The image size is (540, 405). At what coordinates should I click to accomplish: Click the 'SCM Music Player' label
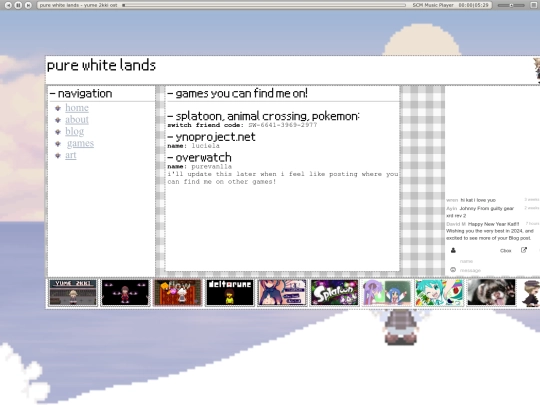[x=433, y=5]
